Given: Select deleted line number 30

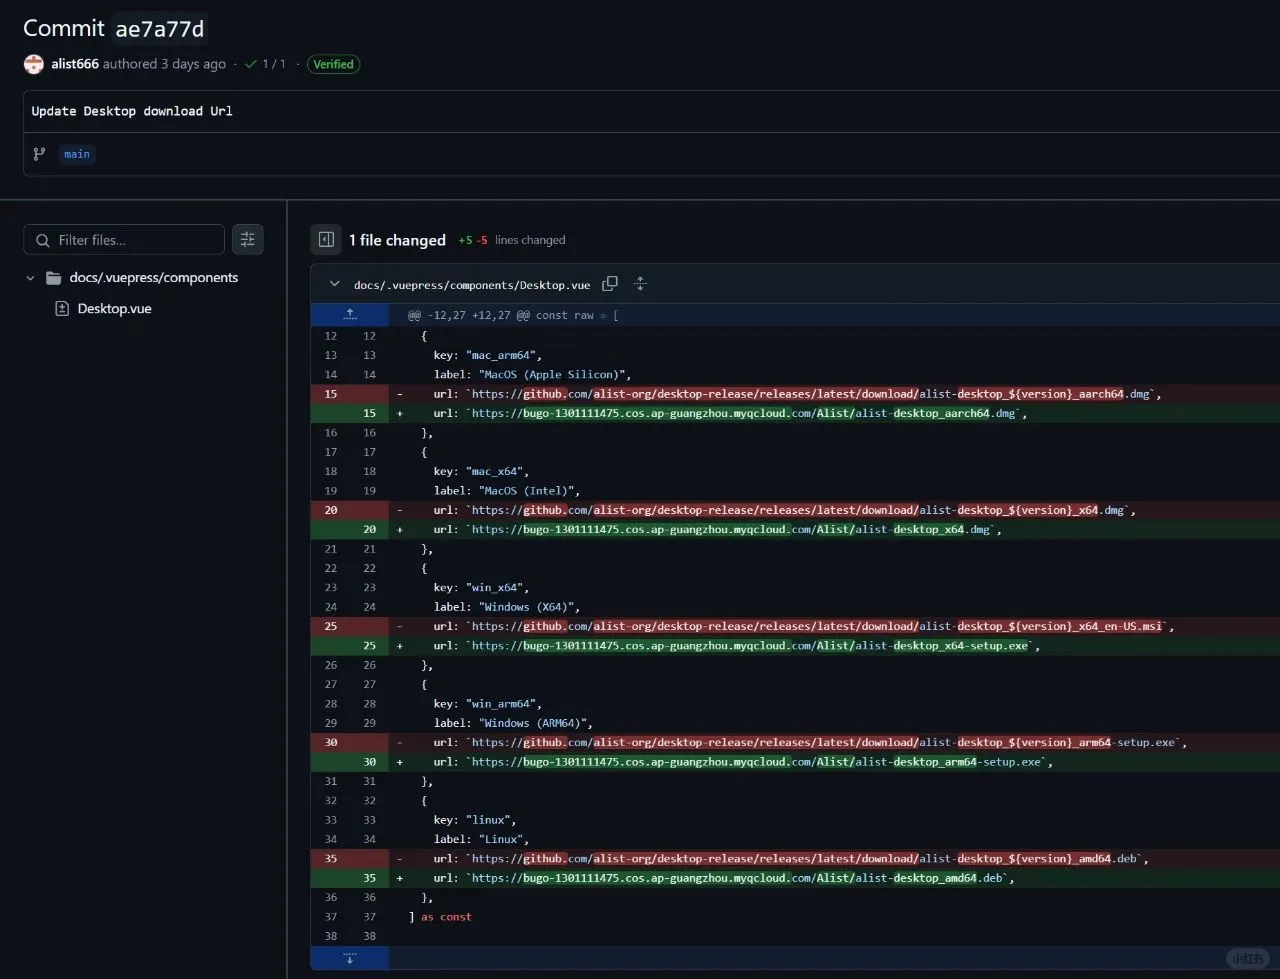Looking at the screenshot, I should point(331,742).
